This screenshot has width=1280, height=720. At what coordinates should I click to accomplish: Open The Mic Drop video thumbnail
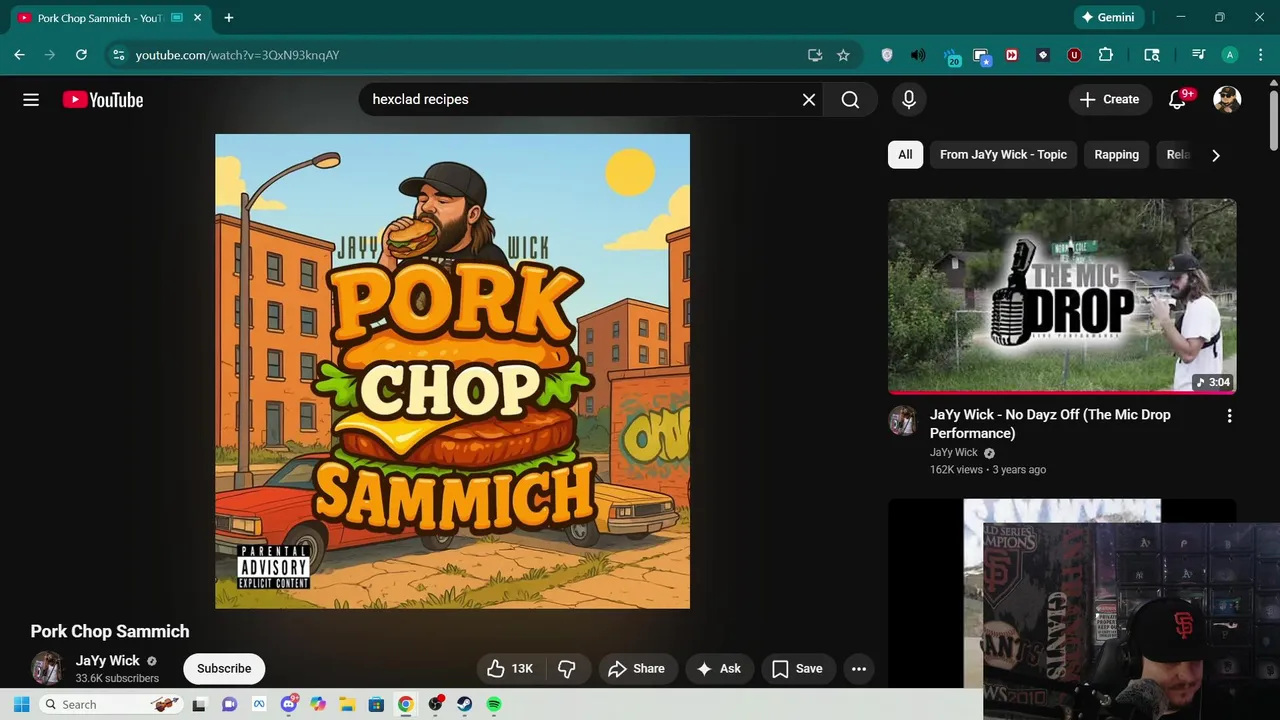coord(1062,296)
